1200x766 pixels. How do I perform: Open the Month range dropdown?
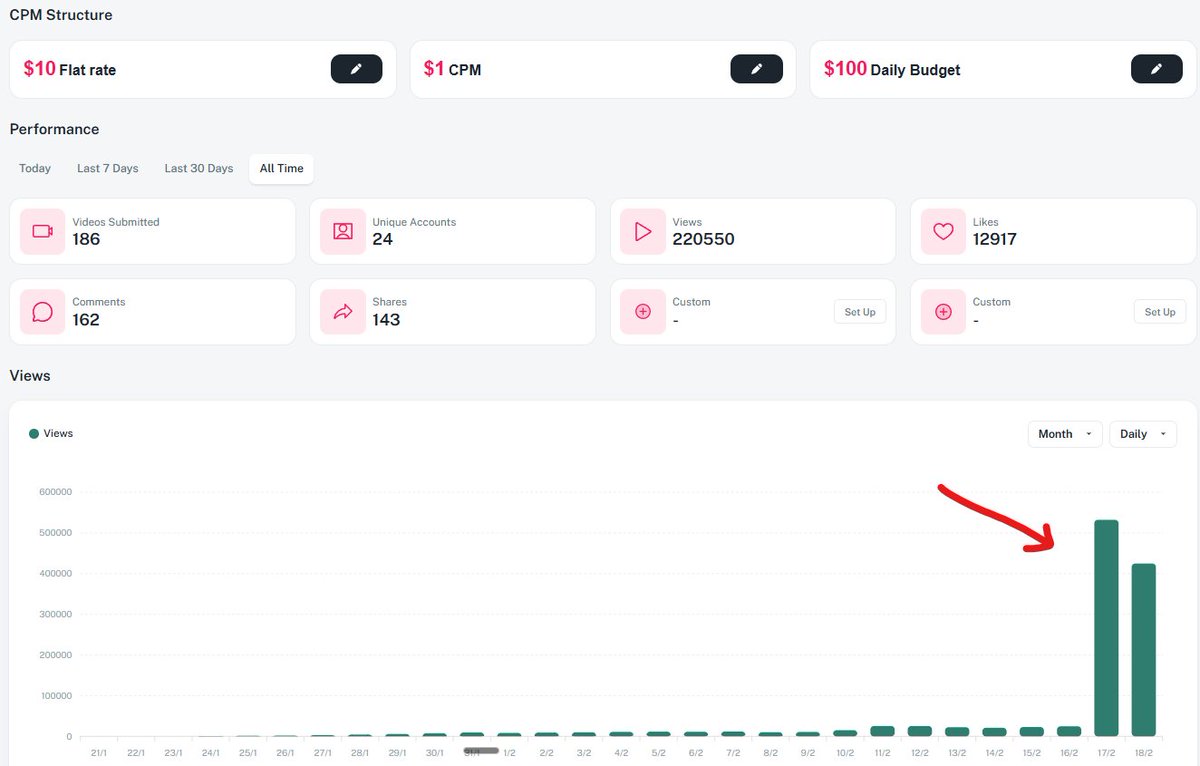coord(1065,434)
